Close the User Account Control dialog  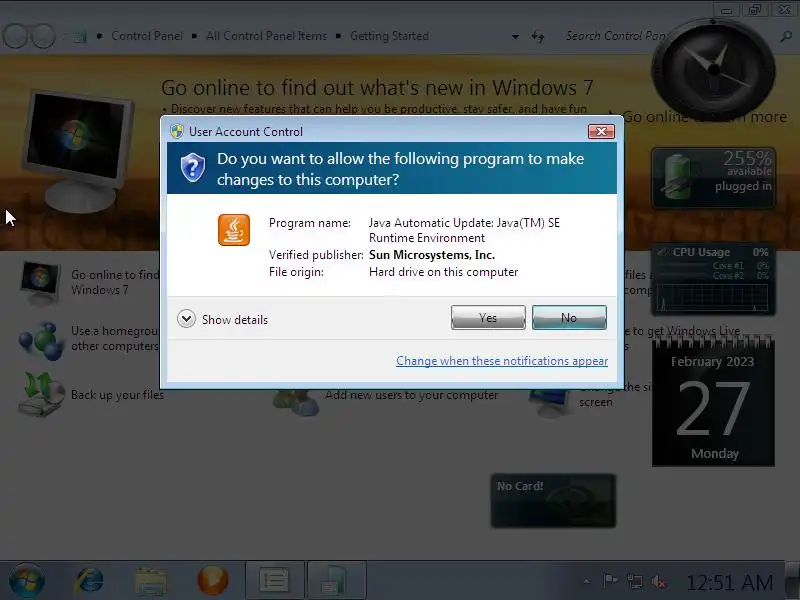(601, 132)
